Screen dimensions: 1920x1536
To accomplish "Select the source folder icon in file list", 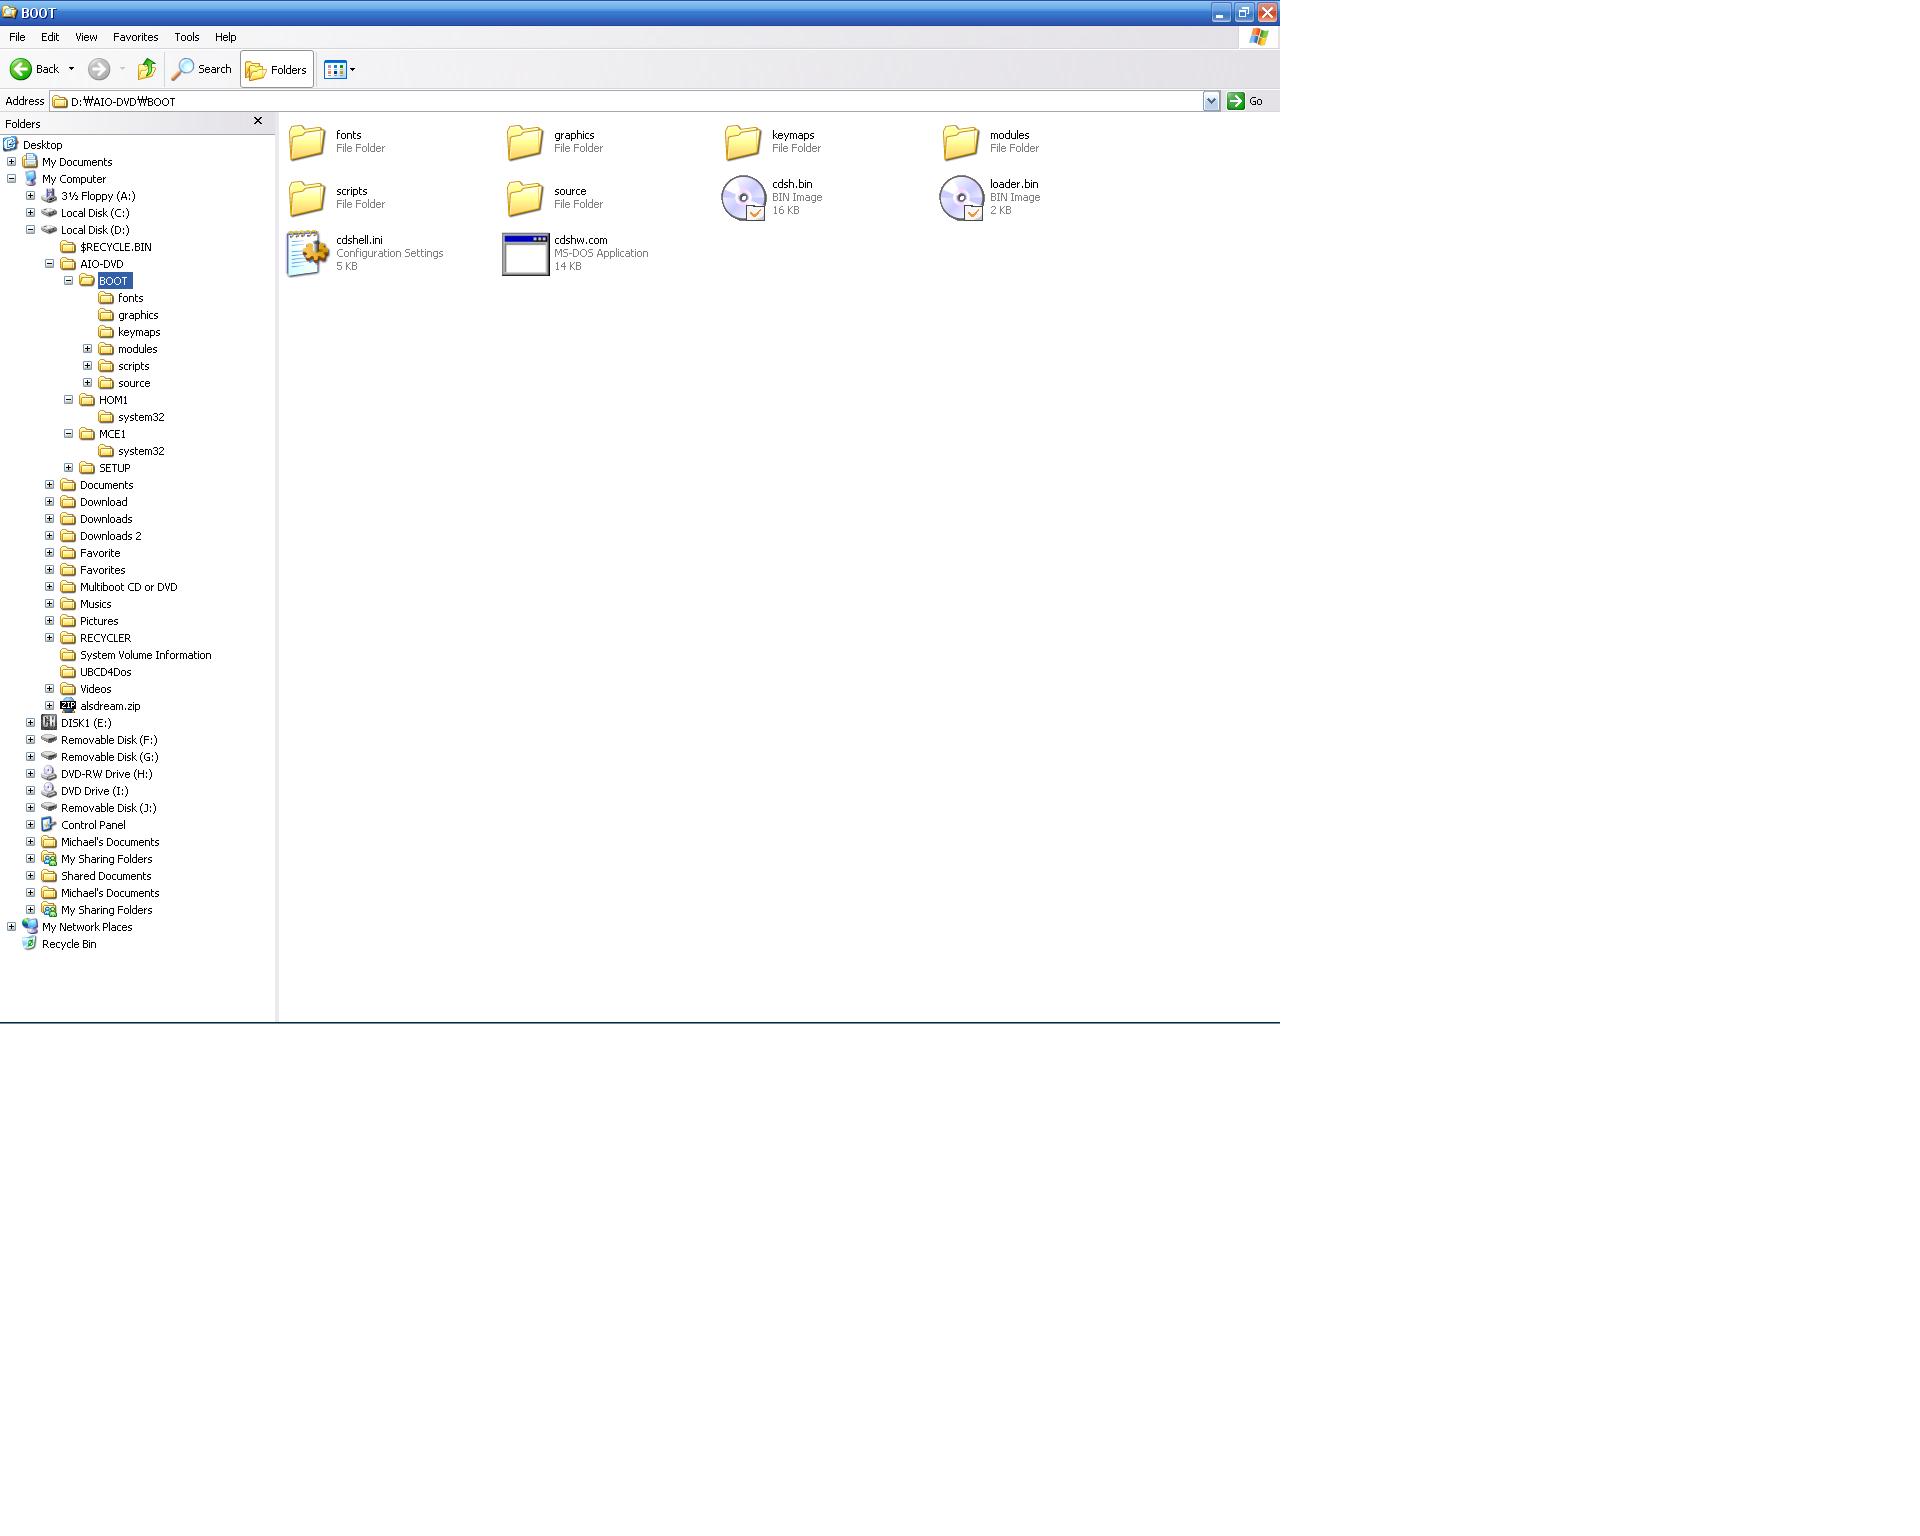I will [x=525, y=198].
